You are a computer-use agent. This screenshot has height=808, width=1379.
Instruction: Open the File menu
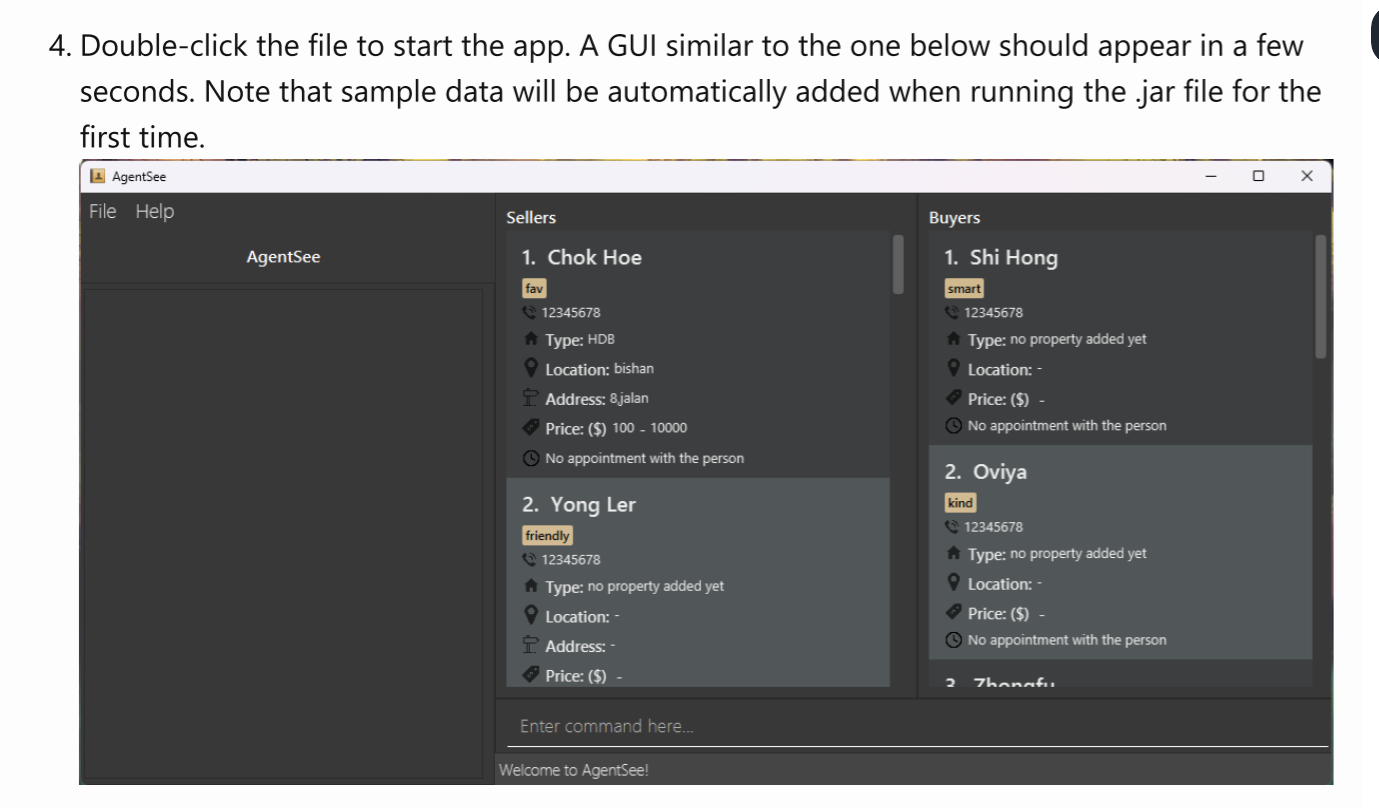pyautogui.click(x=102, y=211)
